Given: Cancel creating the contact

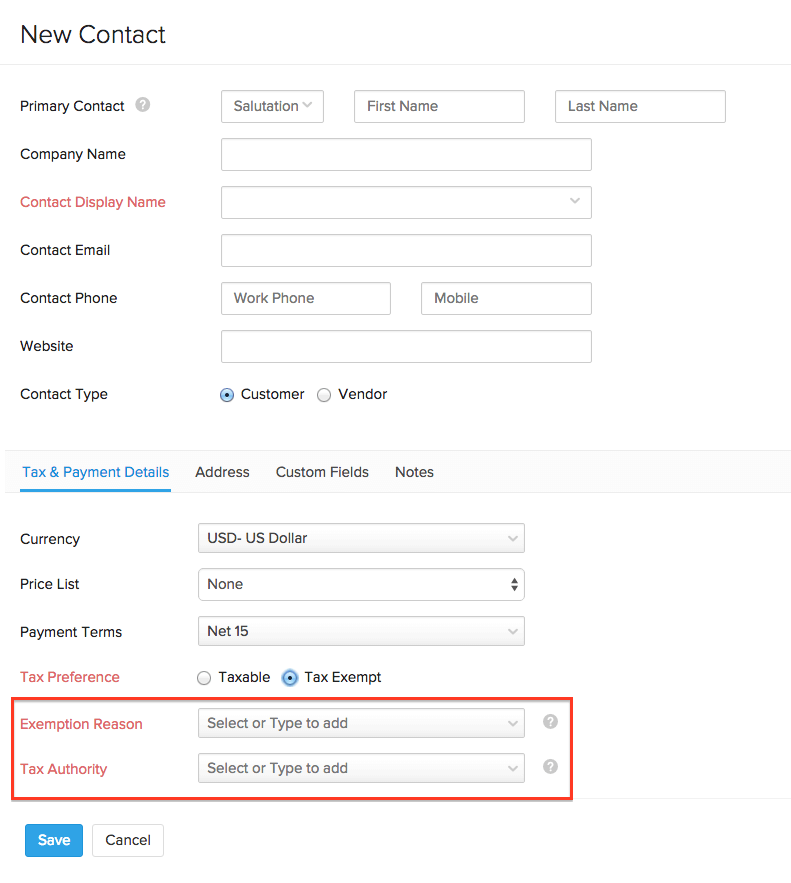Looking at the screenshot, I should [127, 840].
